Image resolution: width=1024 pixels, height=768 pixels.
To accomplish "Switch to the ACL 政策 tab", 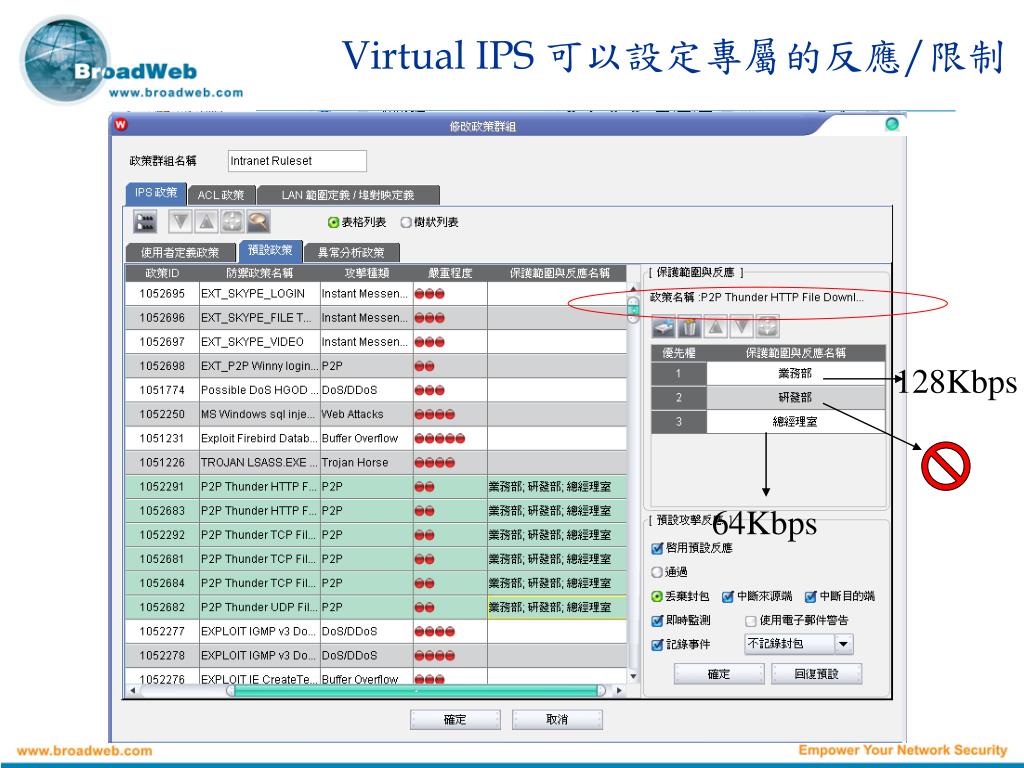I will 221,195.
